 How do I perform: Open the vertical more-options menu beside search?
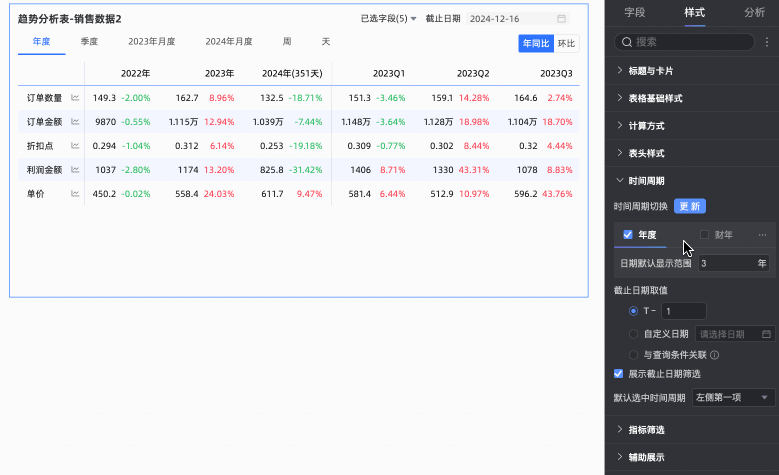767,42
